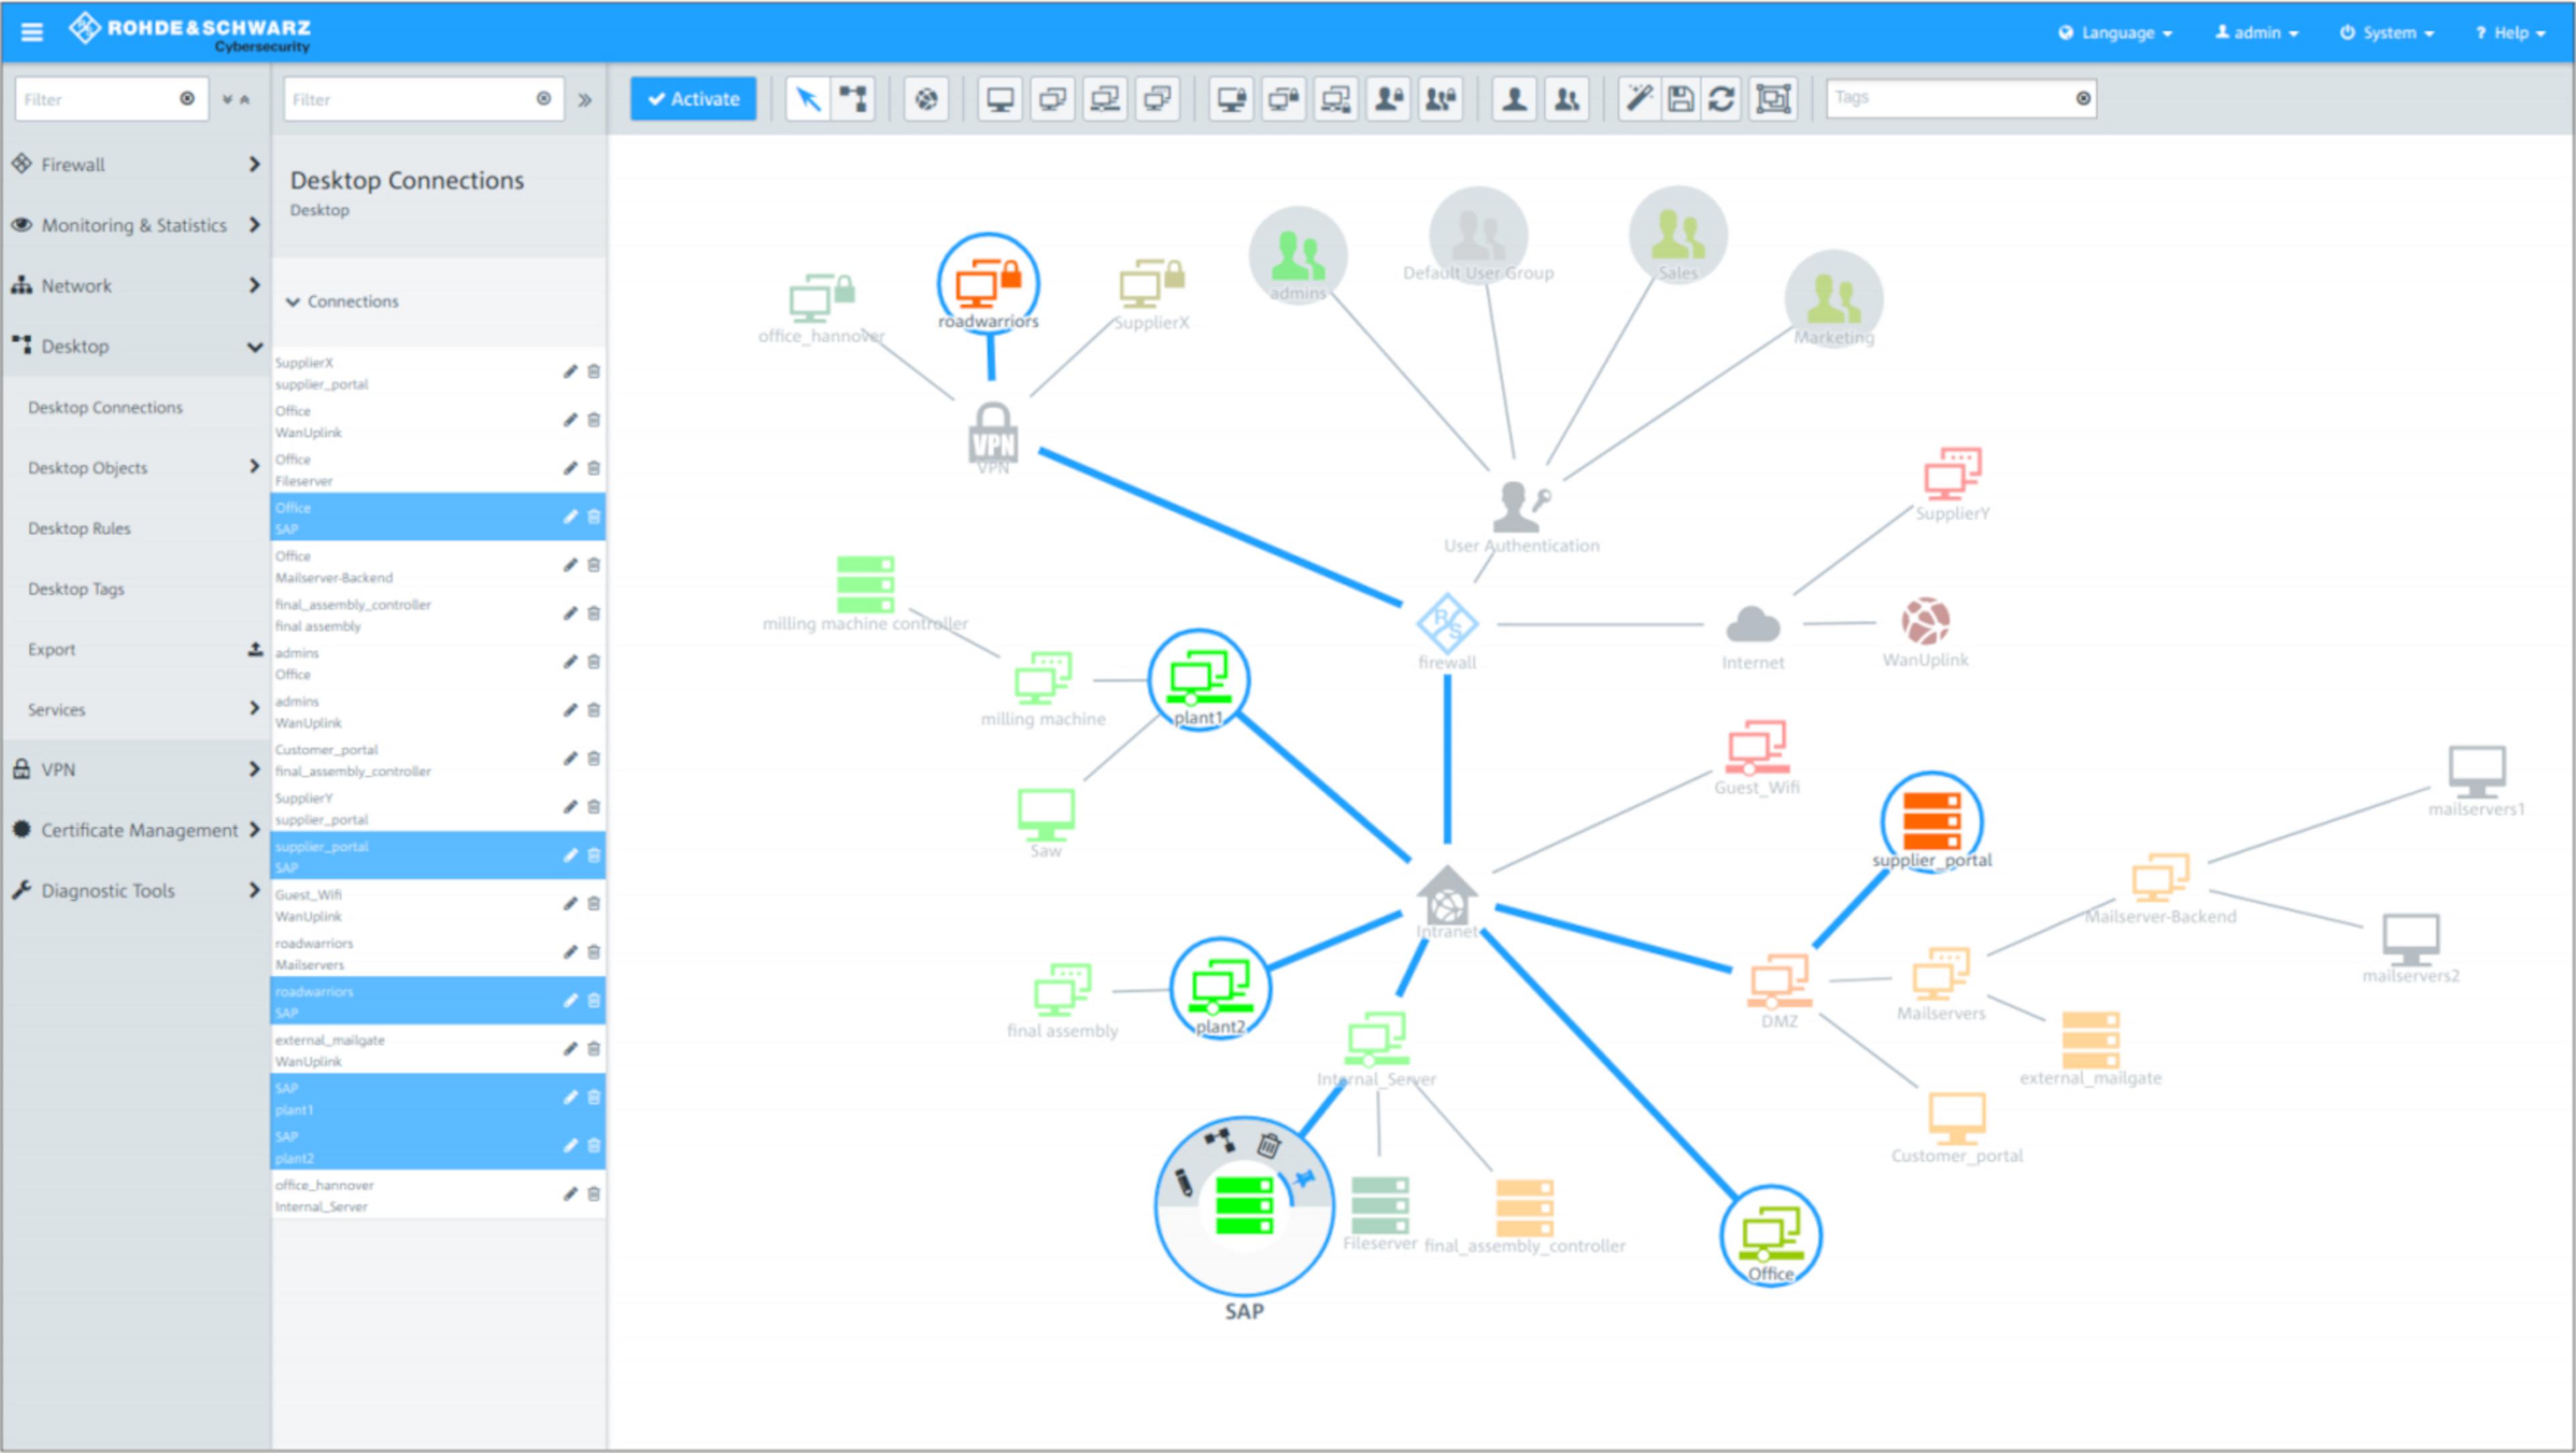Click the Activate button
The width and height of the screenshot is (2576, 1453).
tap(693, 99)
